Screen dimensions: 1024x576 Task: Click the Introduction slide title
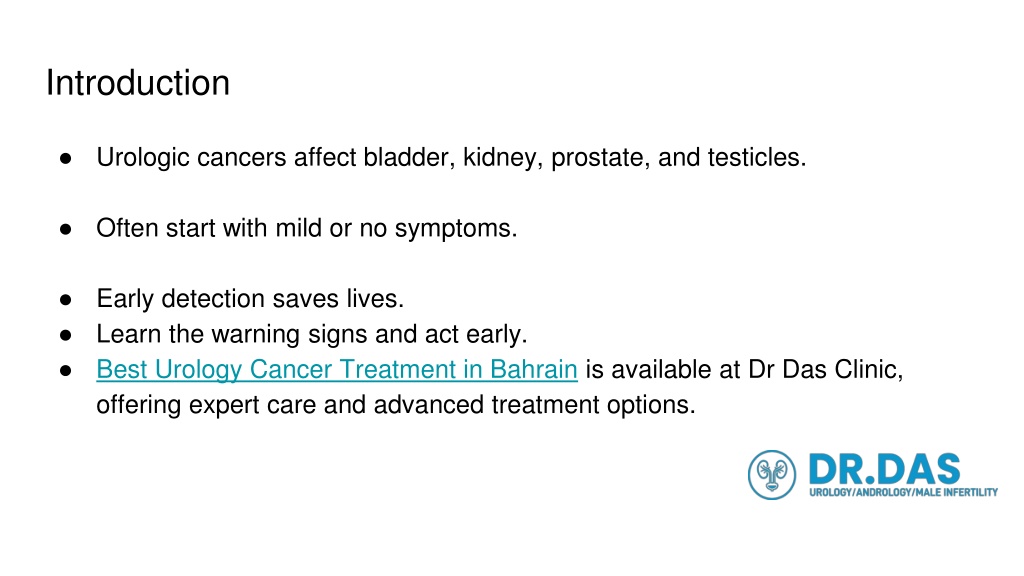138,83
